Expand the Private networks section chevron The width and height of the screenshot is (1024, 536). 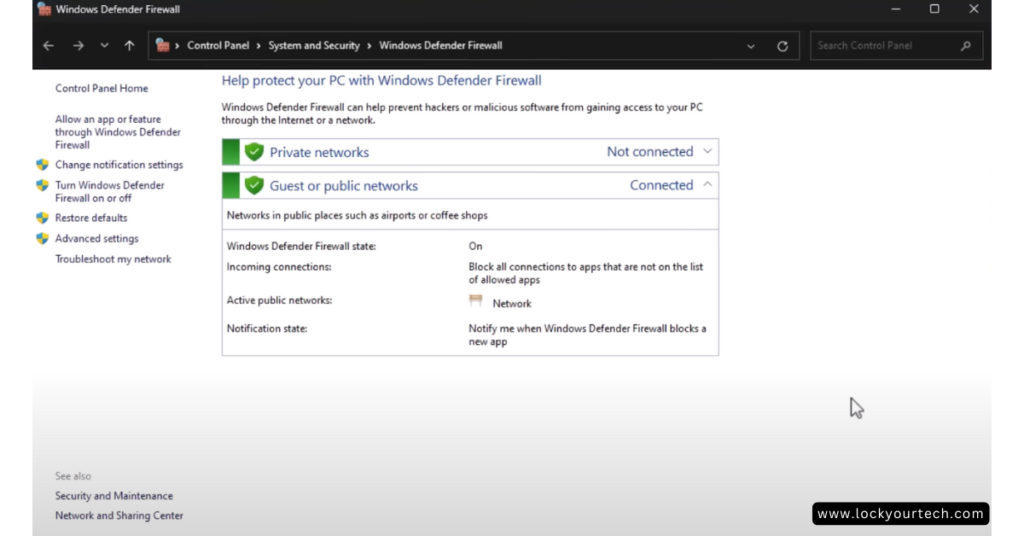(707, 151)
